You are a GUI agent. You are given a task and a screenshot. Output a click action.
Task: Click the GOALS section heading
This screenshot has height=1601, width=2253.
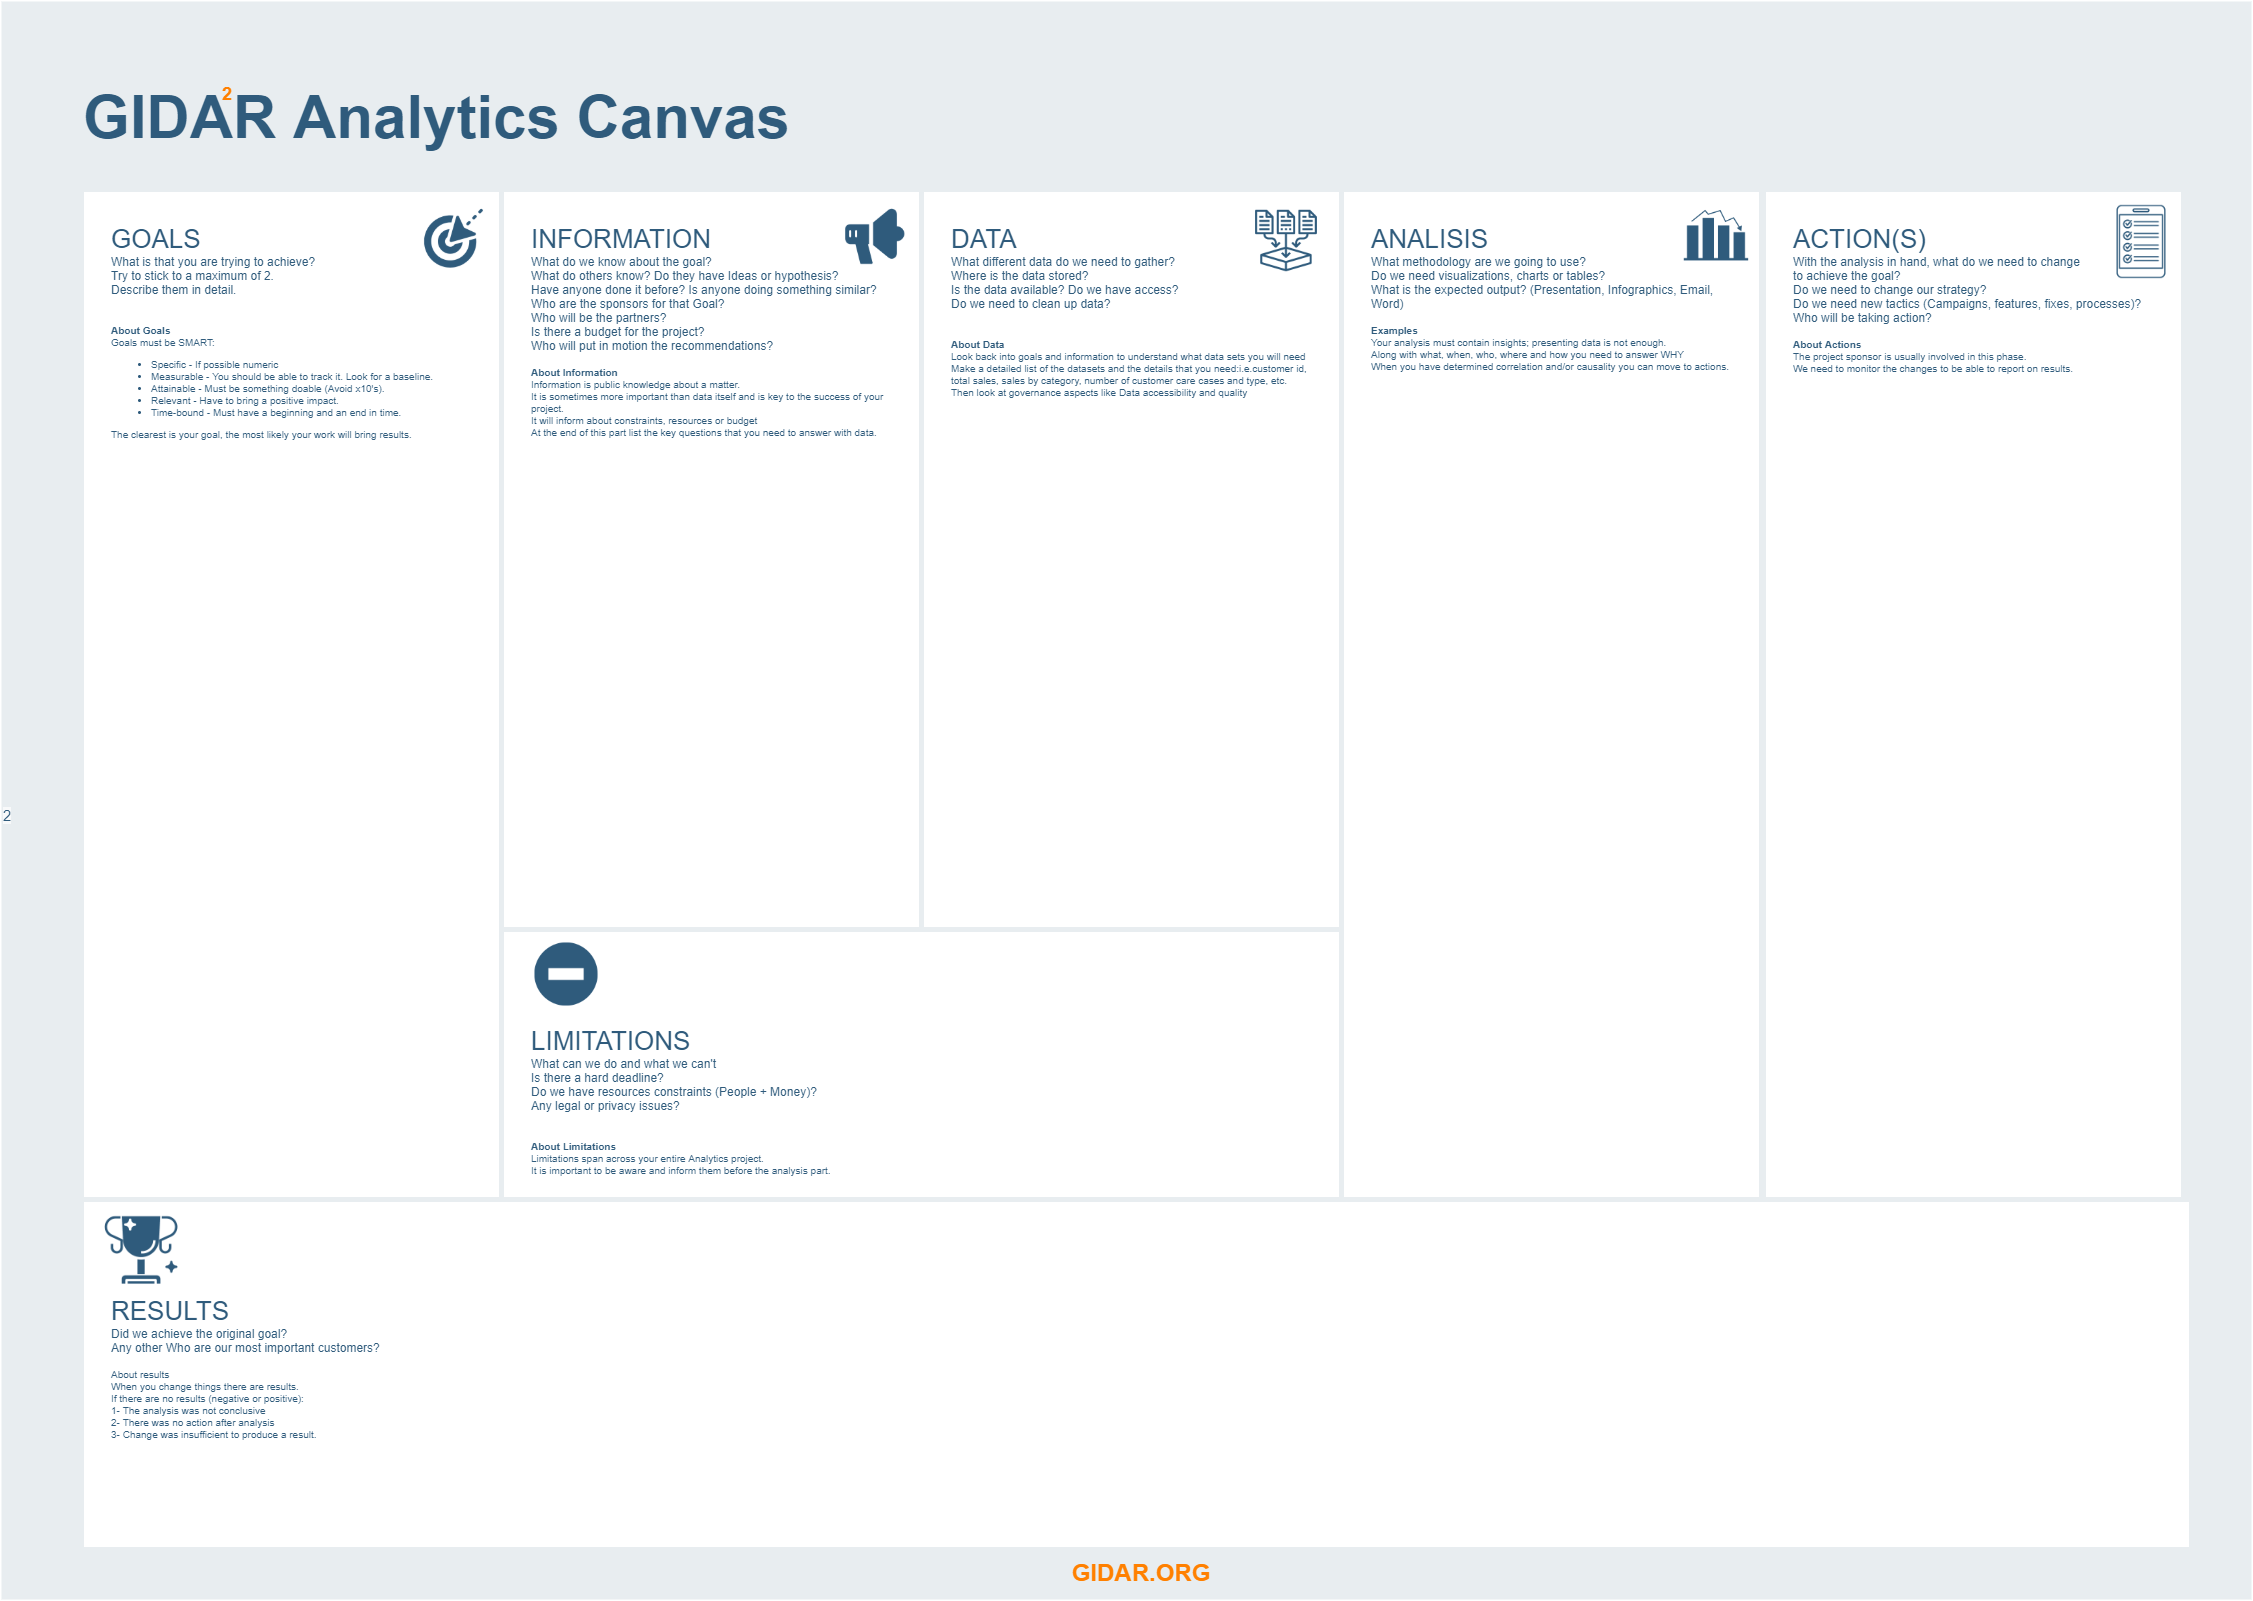(x=155, y=240)
